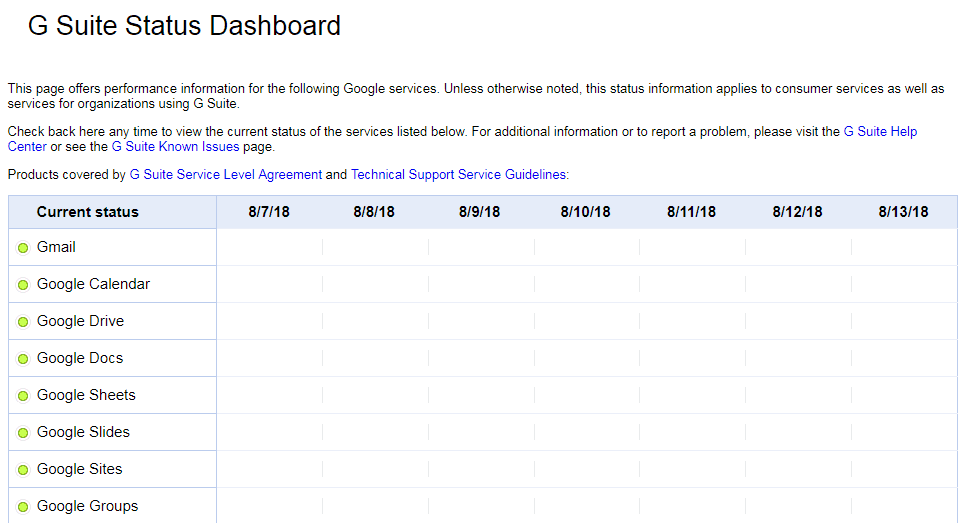Click the Google Sites service name
This screenshot has width=966, height=523.
[79, 469]
